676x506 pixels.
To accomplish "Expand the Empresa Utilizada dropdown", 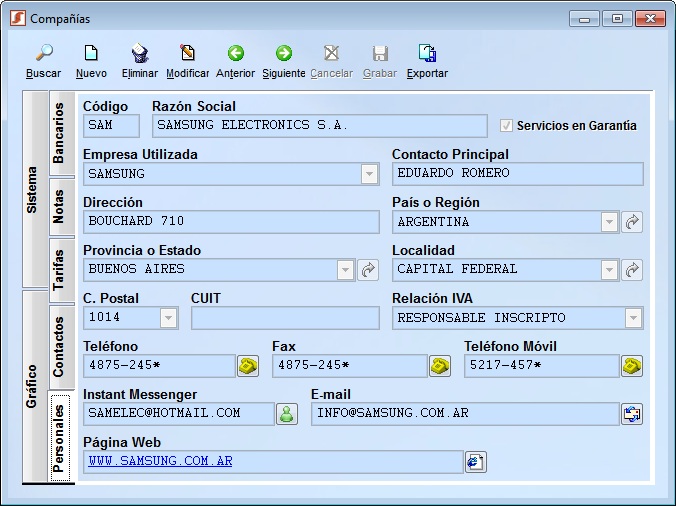I will point(370,174).
